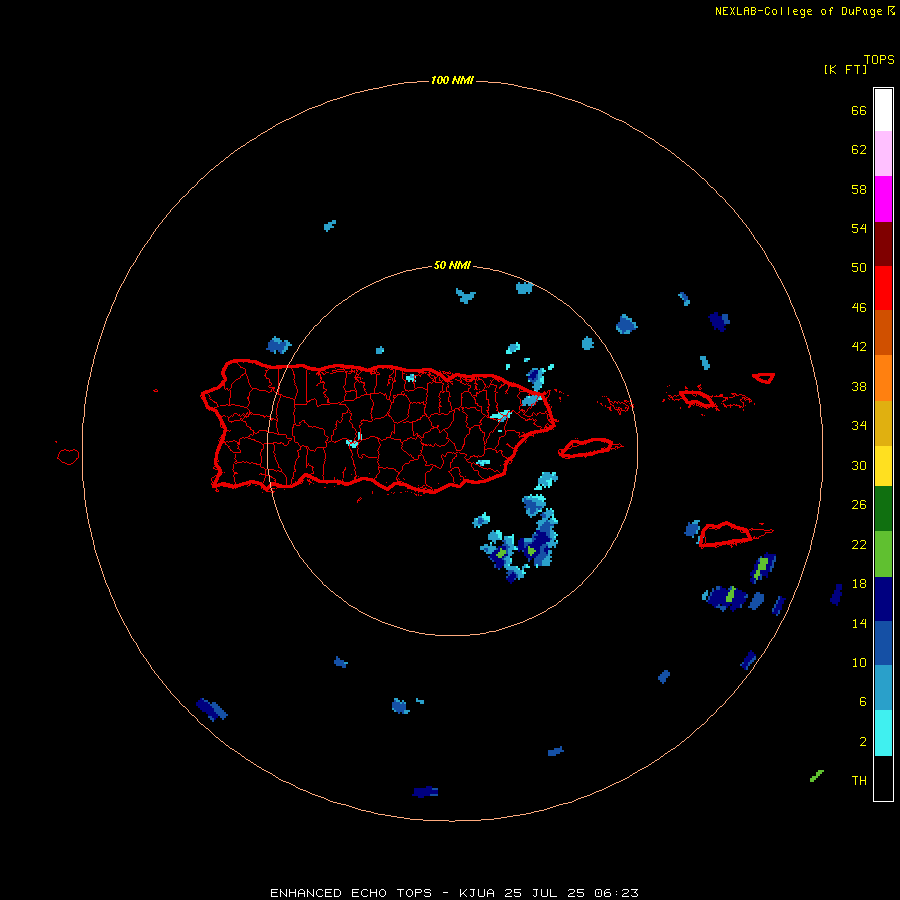900x900 pixels.
Task: Click the dark red 54 K FT swatch
Action: [x=883, y=244]
